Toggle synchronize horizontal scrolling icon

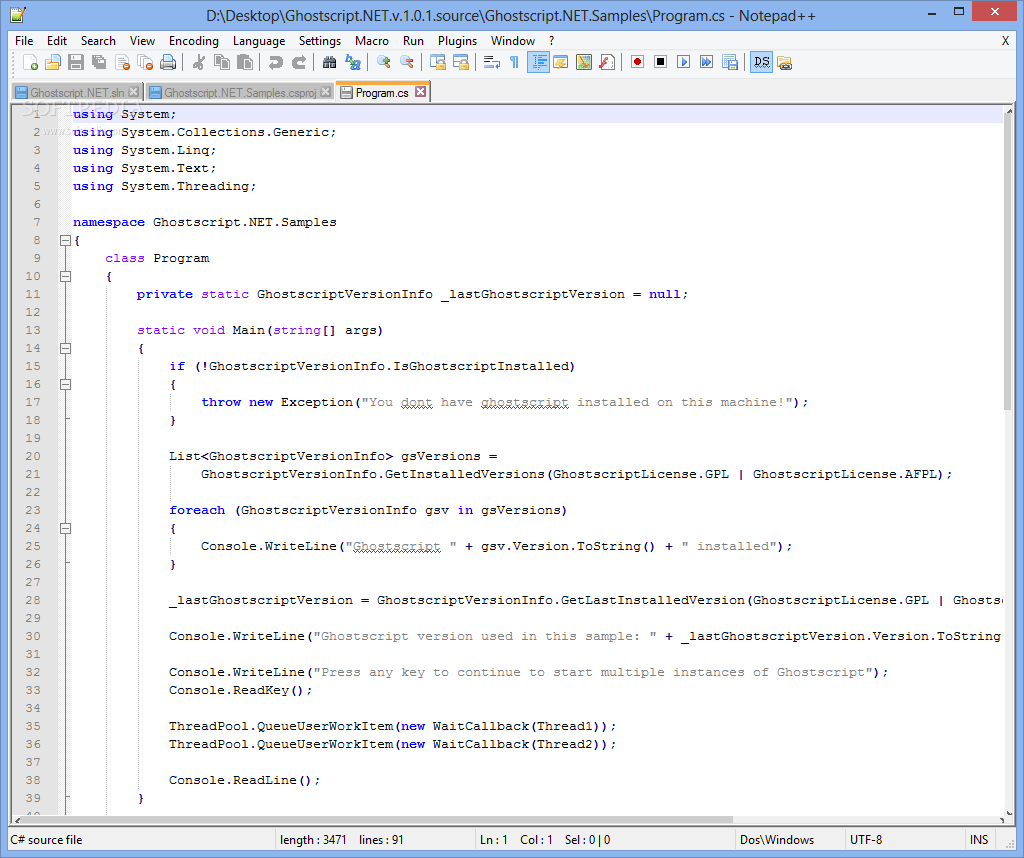461,63
